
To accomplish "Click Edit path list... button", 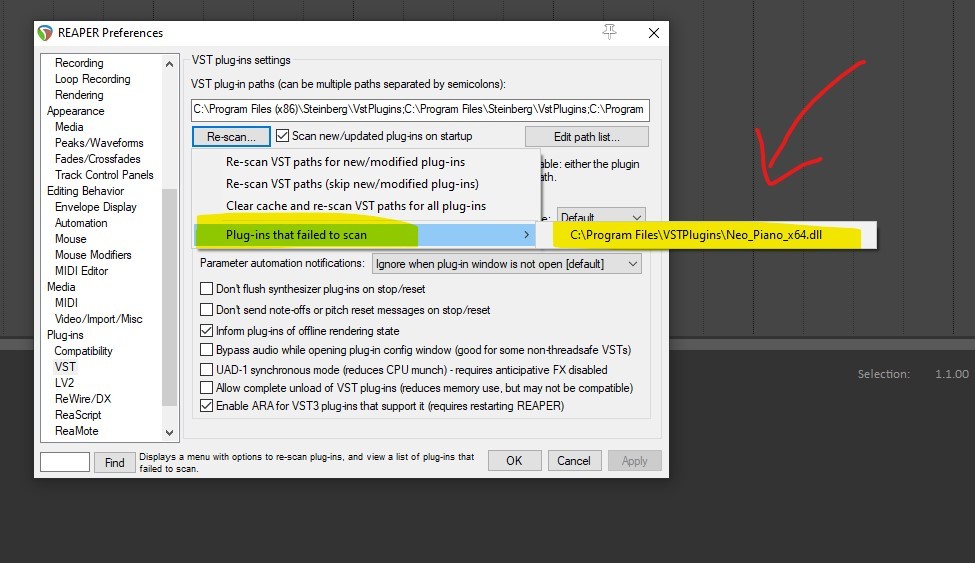I will [x=586, y=136].
